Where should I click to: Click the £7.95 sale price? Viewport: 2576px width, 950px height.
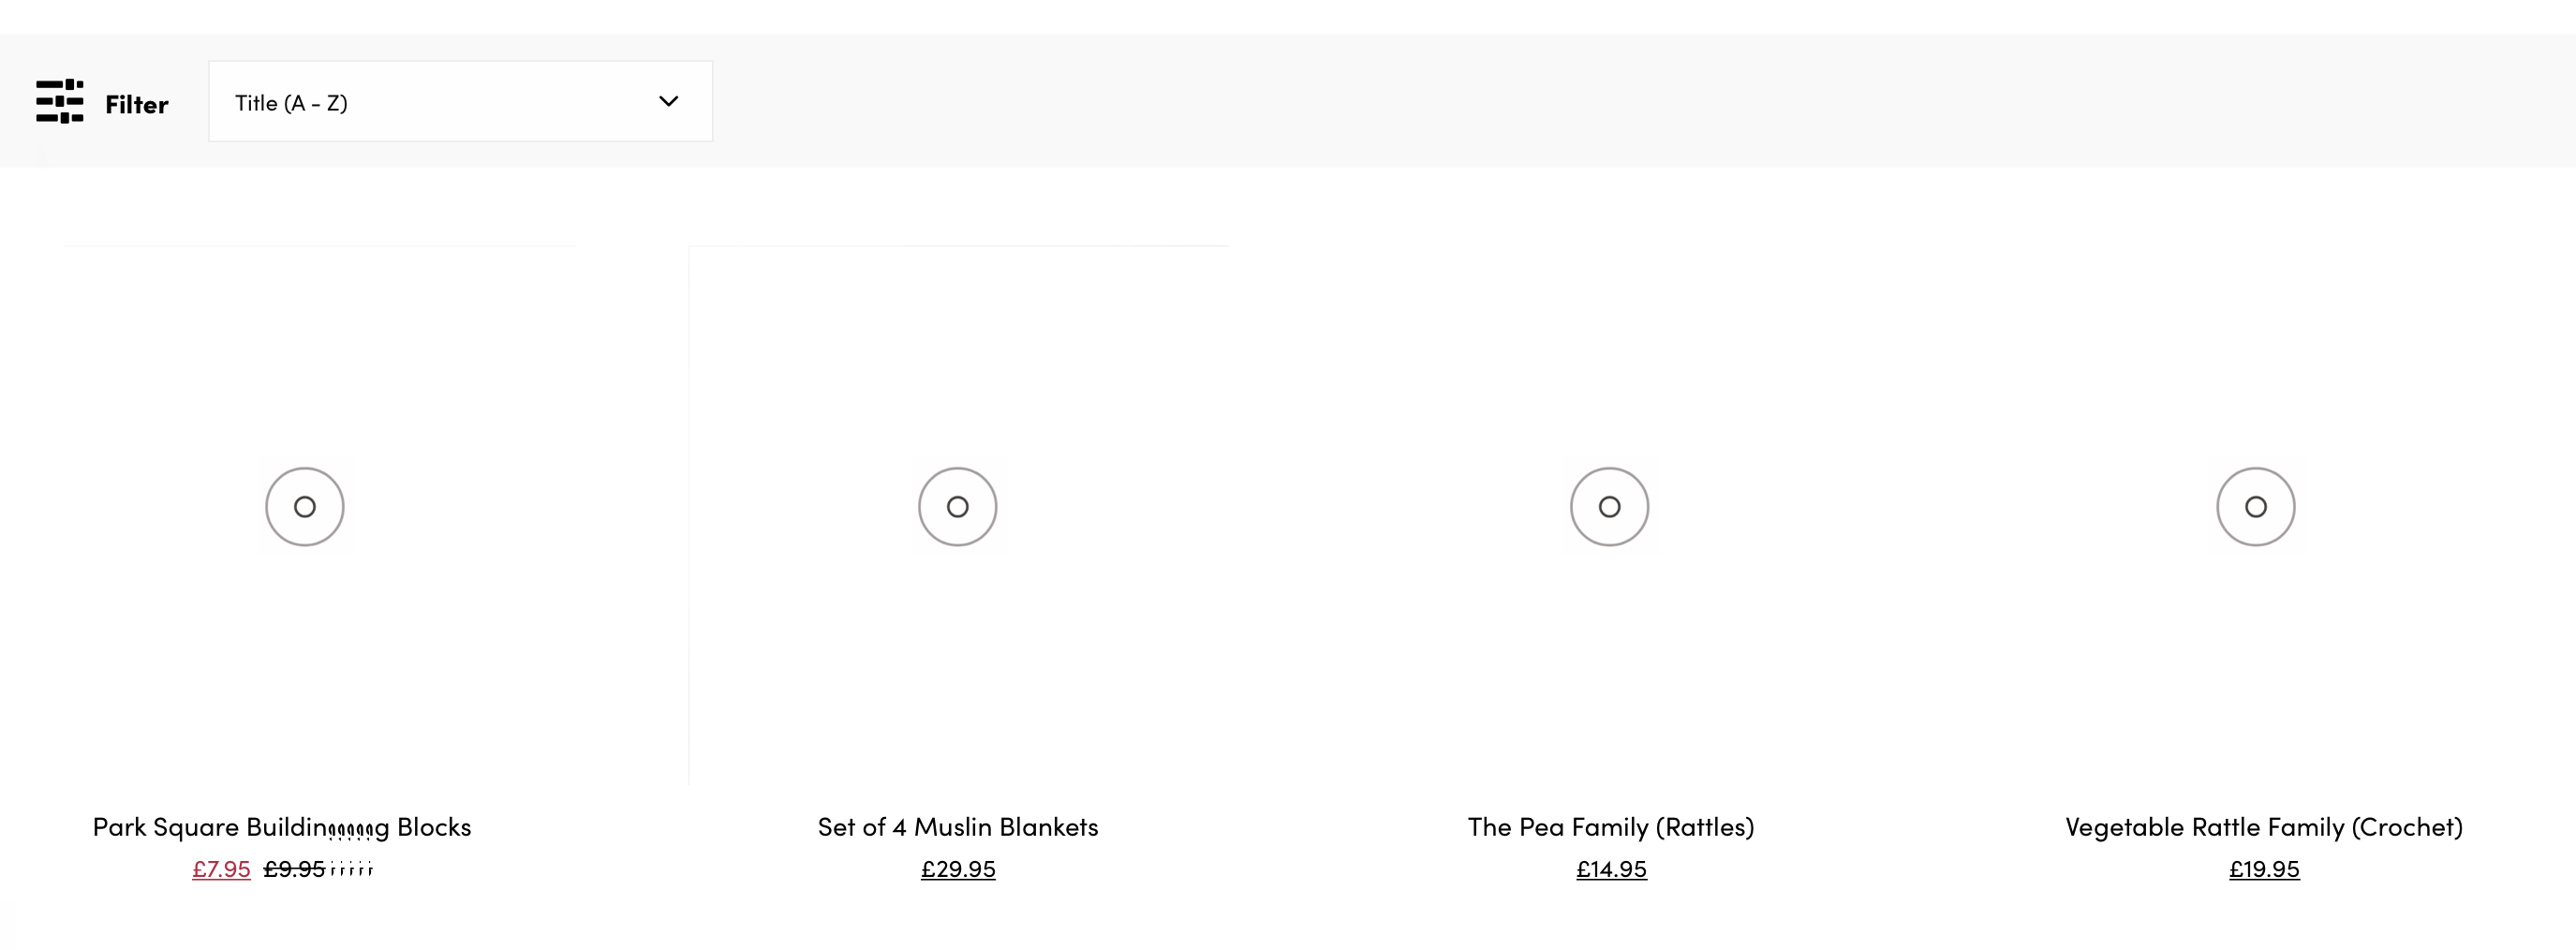221,869
